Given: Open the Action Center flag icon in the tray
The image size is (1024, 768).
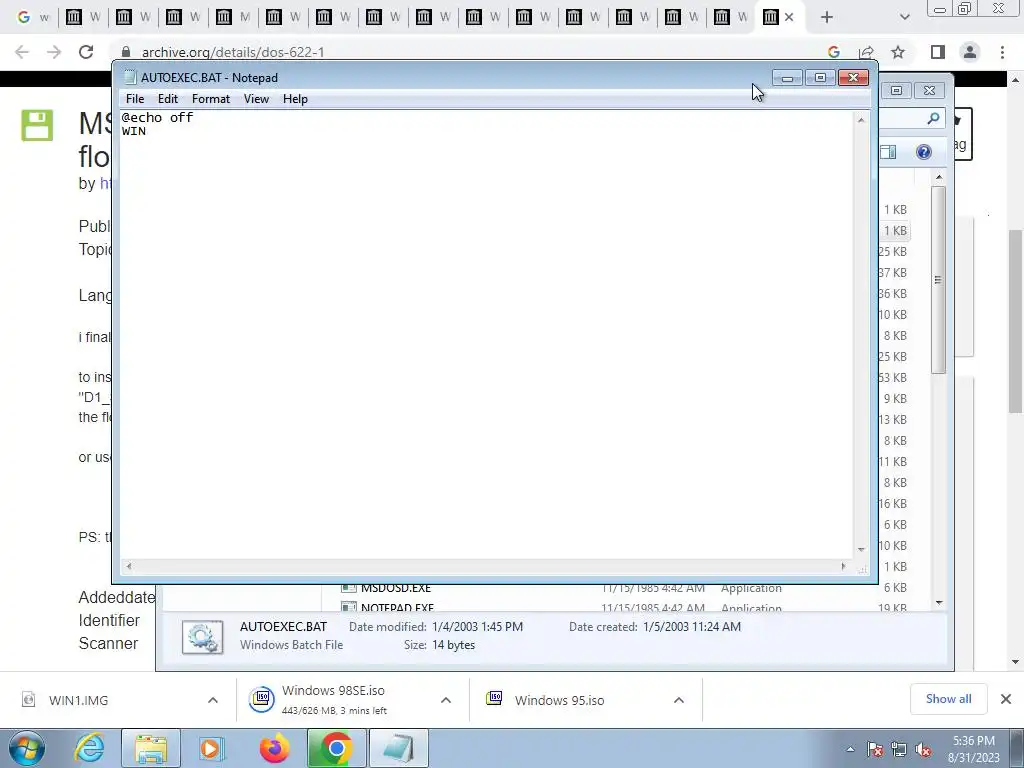Looking at the screenshot, I should 875,749.
